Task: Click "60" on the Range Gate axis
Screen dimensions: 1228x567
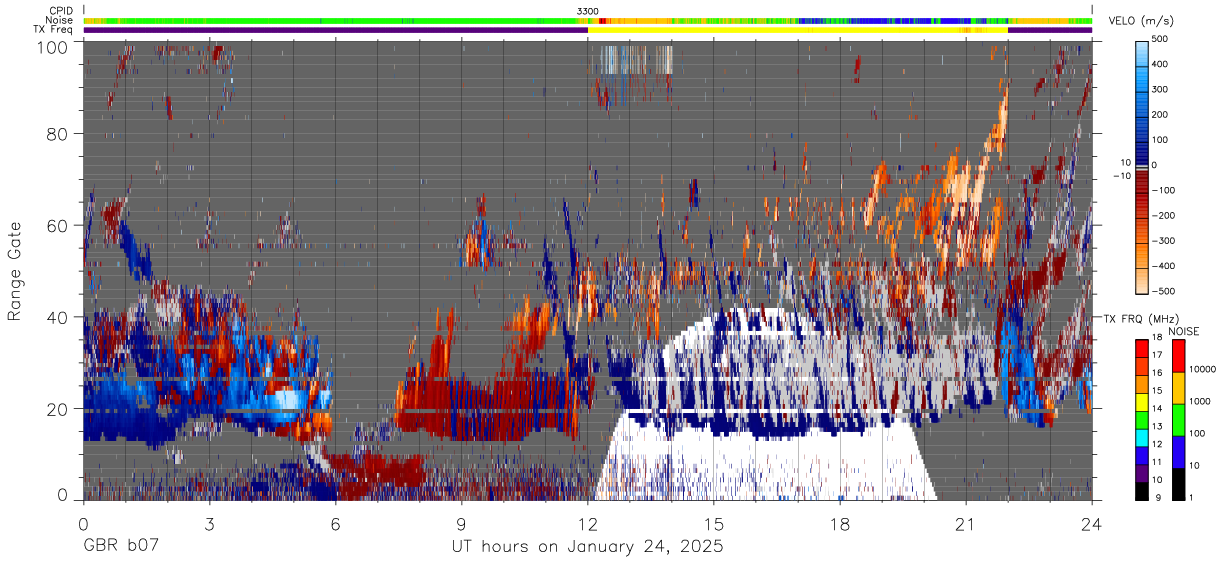Action: 57,226
